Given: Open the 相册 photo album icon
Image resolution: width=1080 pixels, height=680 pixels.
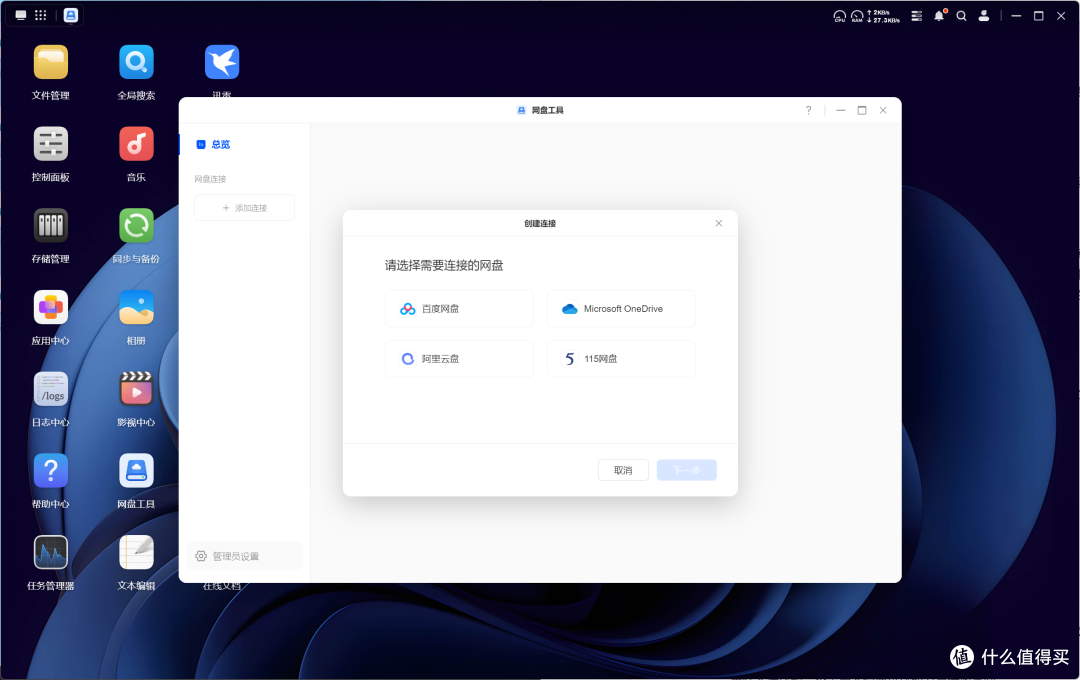Looking at the screenshot, I should coord(136,307).
